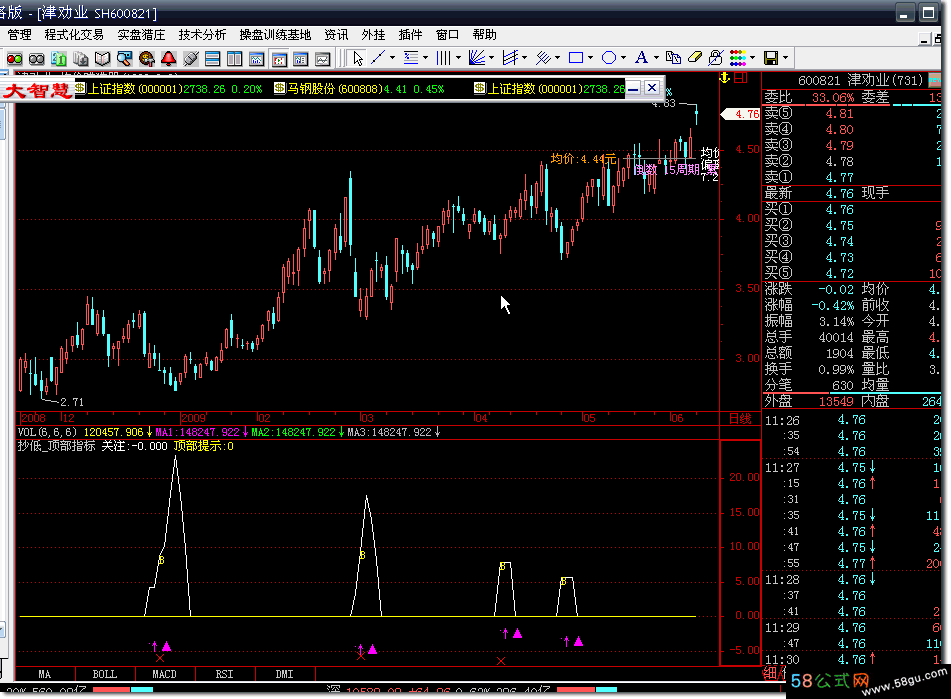Select the horizontal split layout icon
Screen dimensions: 951x699
212,59
